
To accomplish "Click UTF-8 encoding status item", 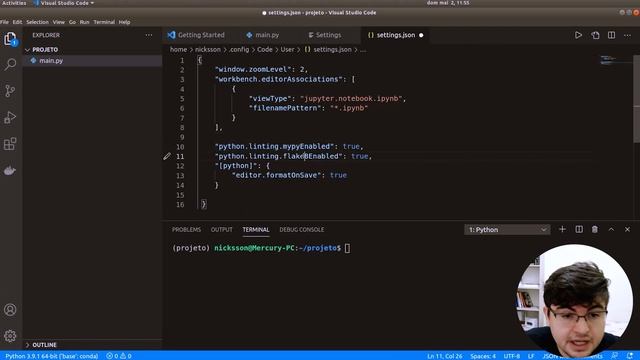I will [511, 356].
